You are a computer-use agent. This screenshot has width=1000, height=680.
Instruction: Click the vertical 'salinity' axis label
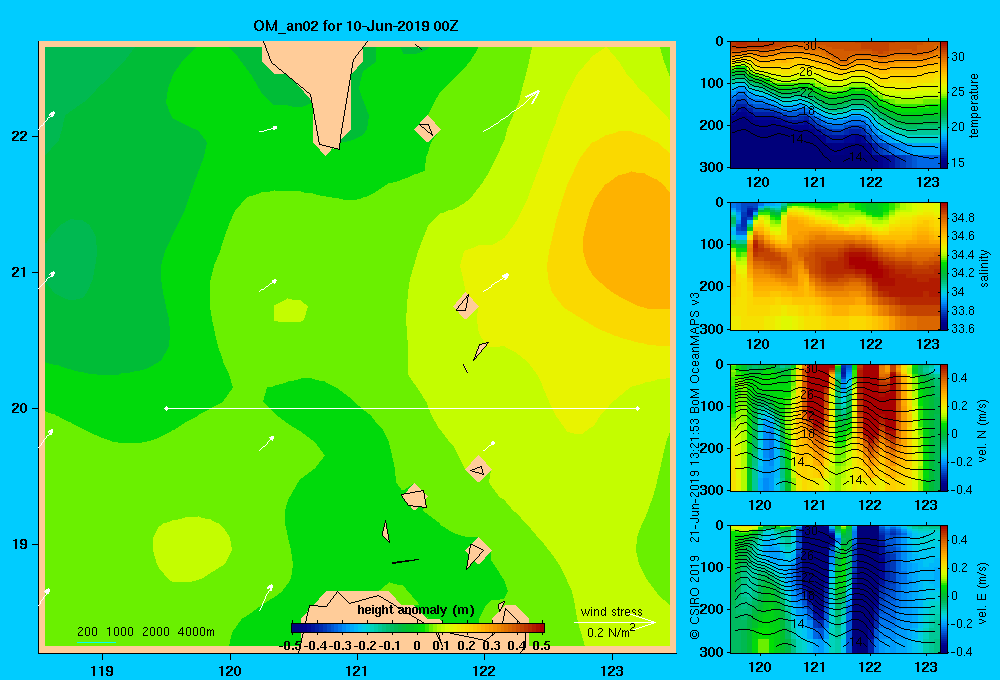coord(984,268)
